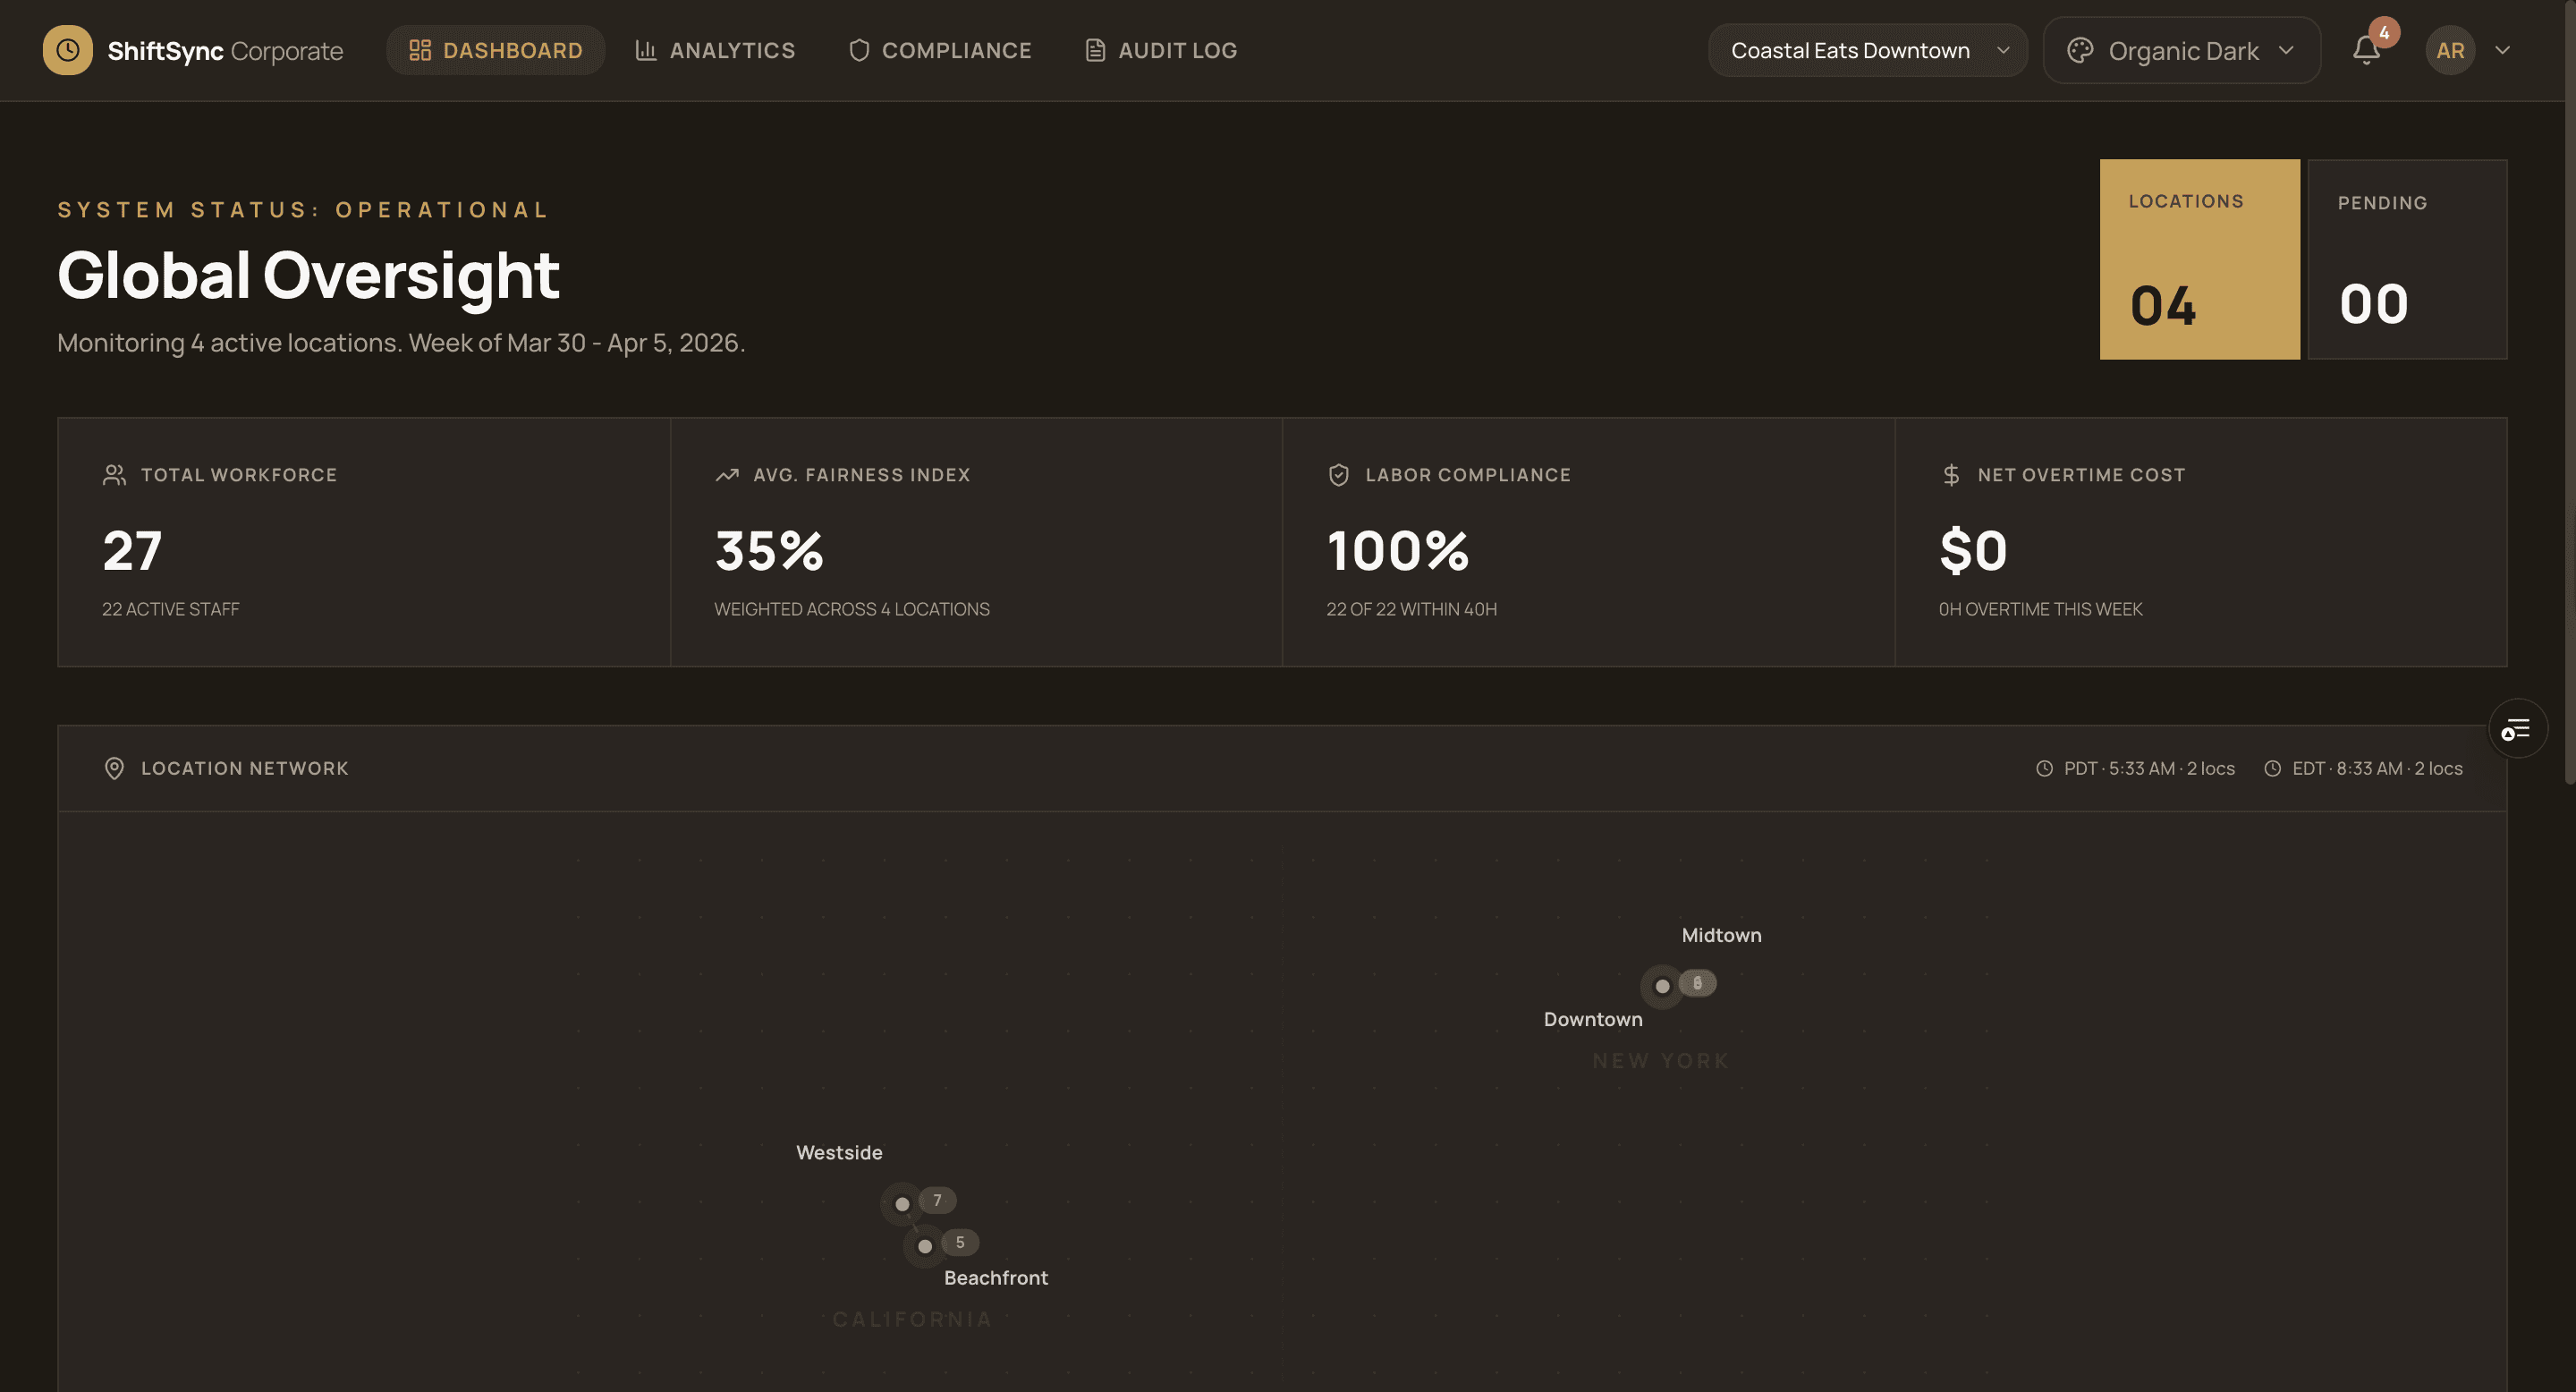The height and width of the screenshot is (1392, 2576).
Task: Click the Location Network map pin icon
Action: pyautogui.click(x=115, y=768)
